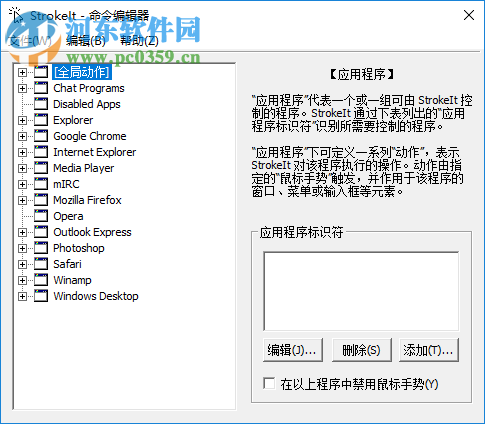Click the 添加(T)... button
Viewport: 485px width, 424px height.
click(429, 350)
